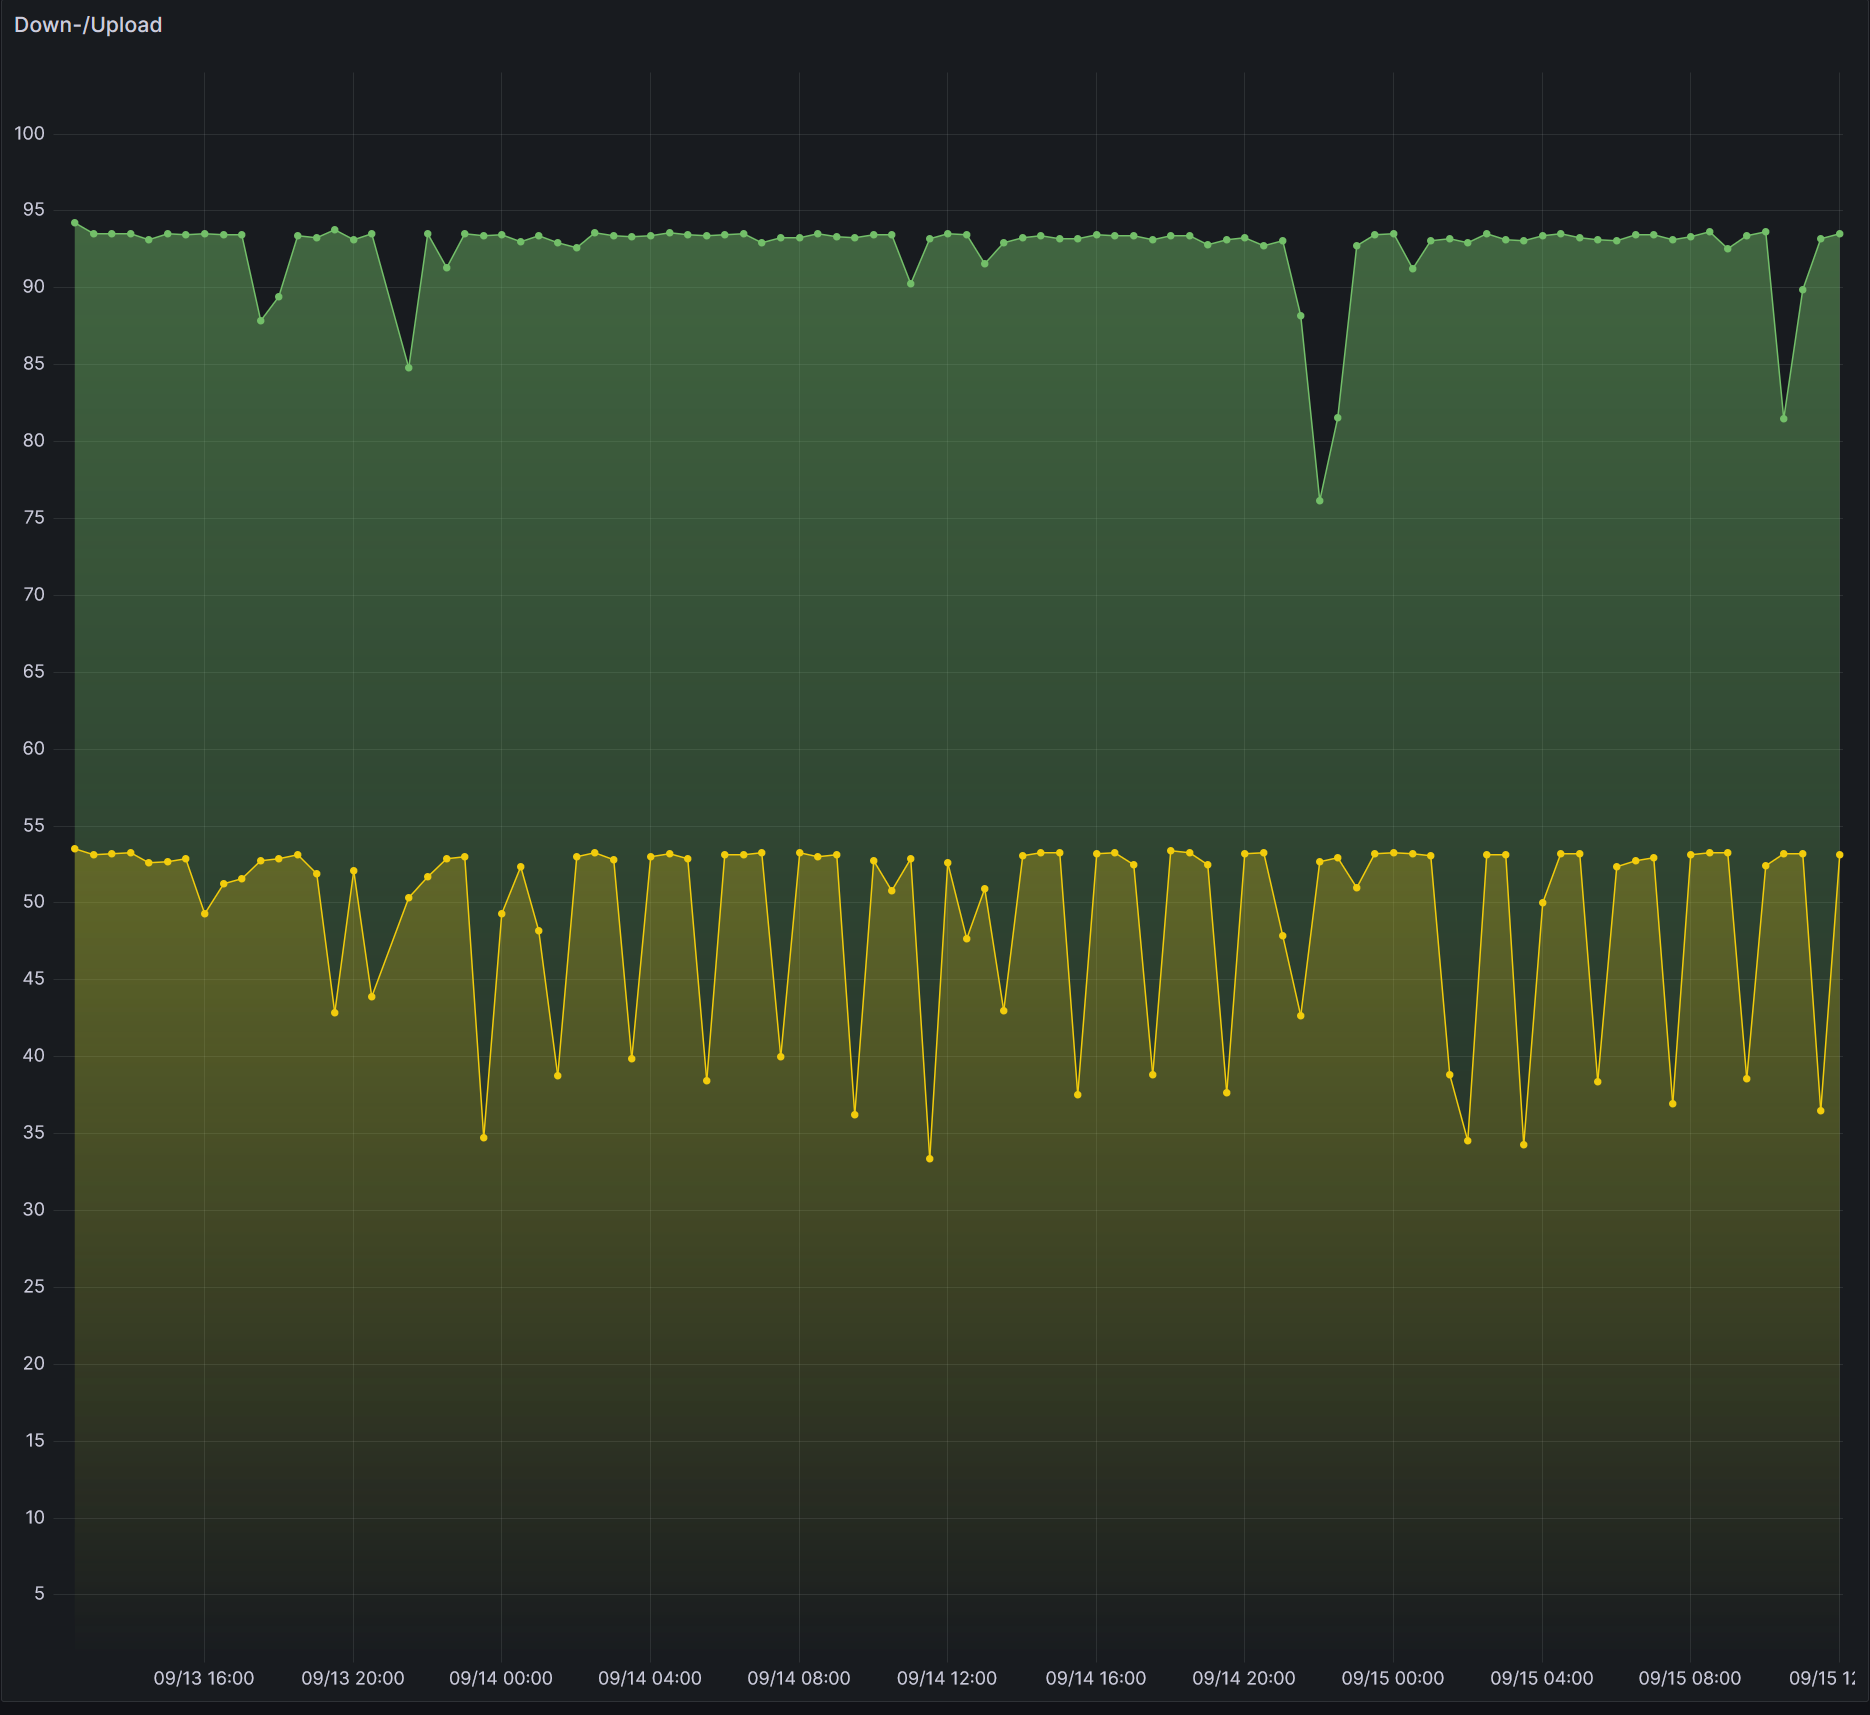This screenshot has height=1715, width=1870.
Task: Select the 75 label on the vertical axis
Action: (x=34, y=518)
